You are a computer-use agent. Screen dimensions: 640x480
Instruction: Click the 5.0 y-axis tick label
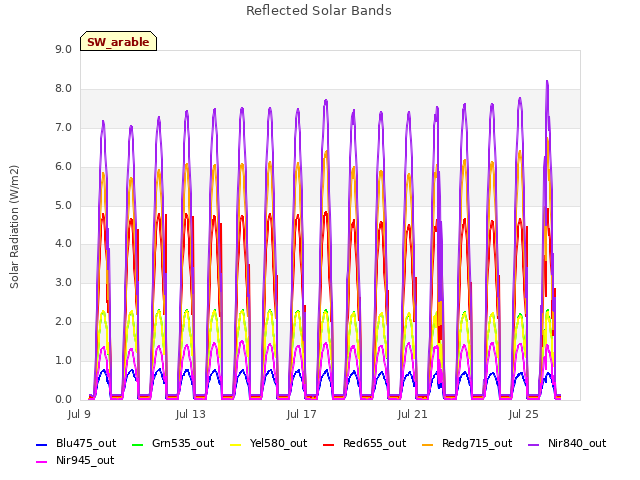[x=63, y=205]
